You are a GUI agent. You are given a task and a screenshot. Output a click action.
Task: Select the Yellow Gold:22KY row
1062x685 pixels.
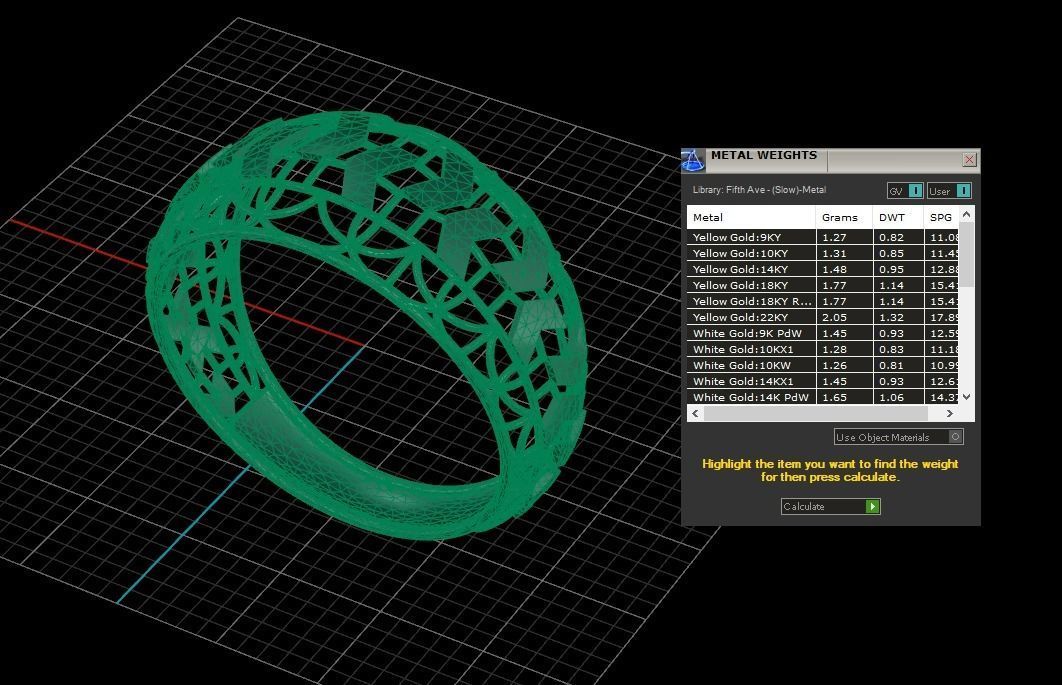(823, 317)
